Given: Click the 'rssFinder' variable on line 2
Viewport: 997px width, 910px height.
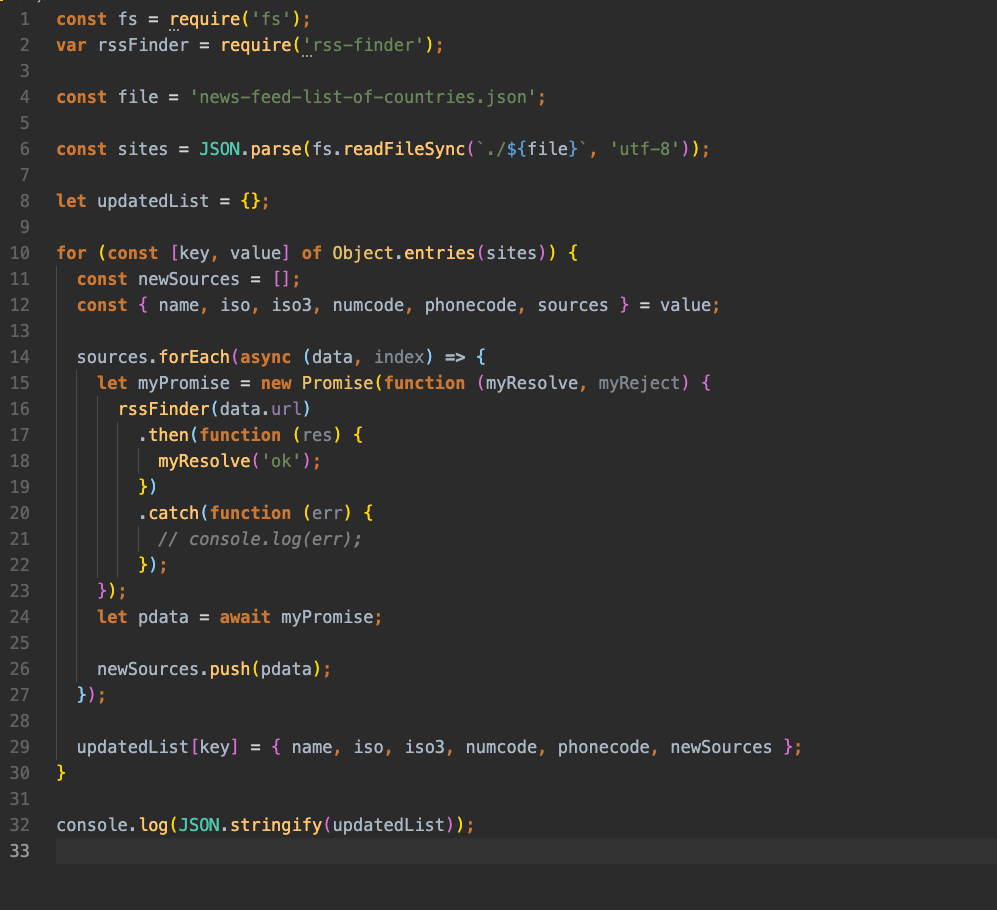Looking at the screenshot, I should click(143, 45).
